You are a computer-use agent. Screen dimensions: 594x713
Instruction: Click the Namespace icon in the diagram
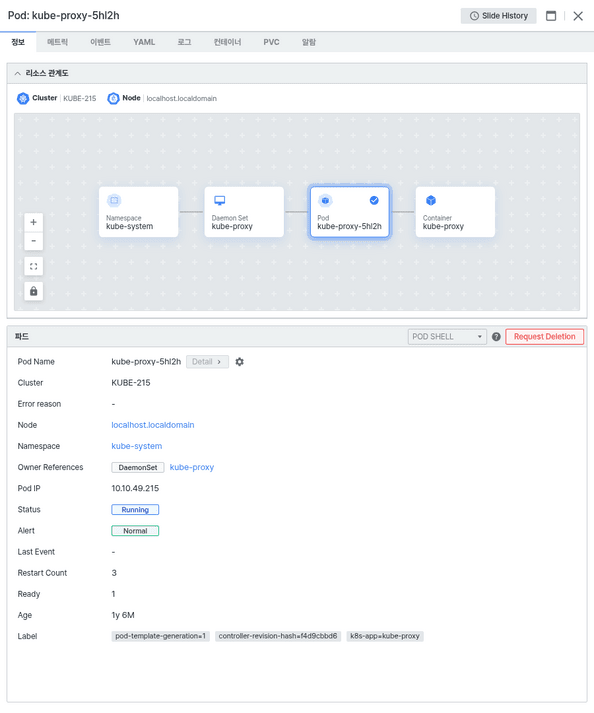pos(114,200)
